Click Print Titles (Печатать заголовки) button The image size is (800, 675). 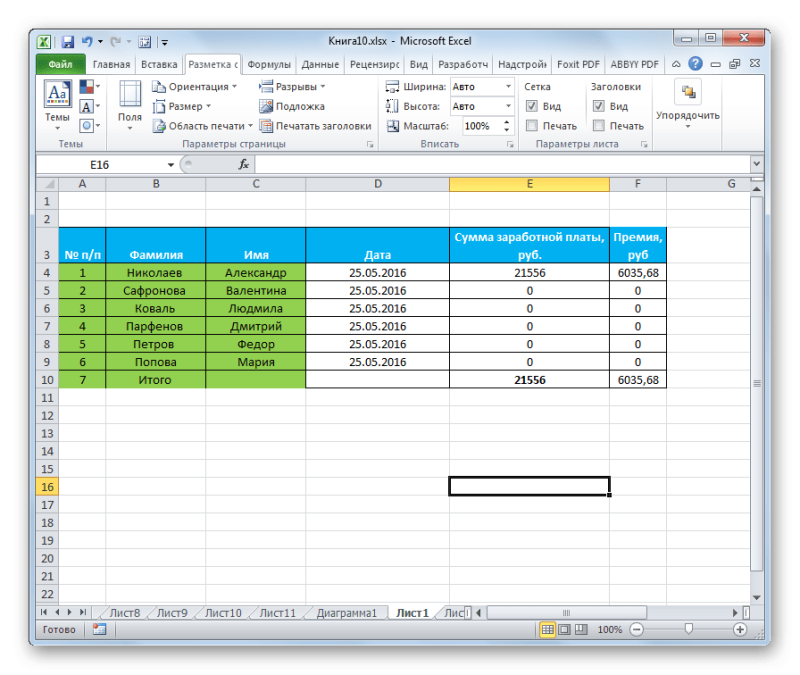(315, 126)
